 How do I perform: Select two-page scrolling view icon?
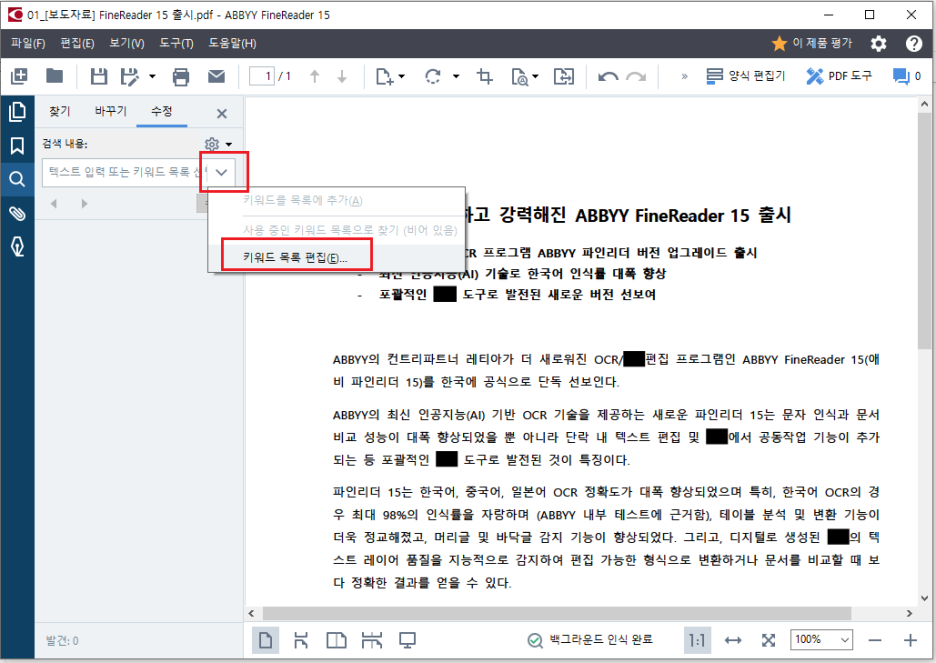(x=372, y=641)
